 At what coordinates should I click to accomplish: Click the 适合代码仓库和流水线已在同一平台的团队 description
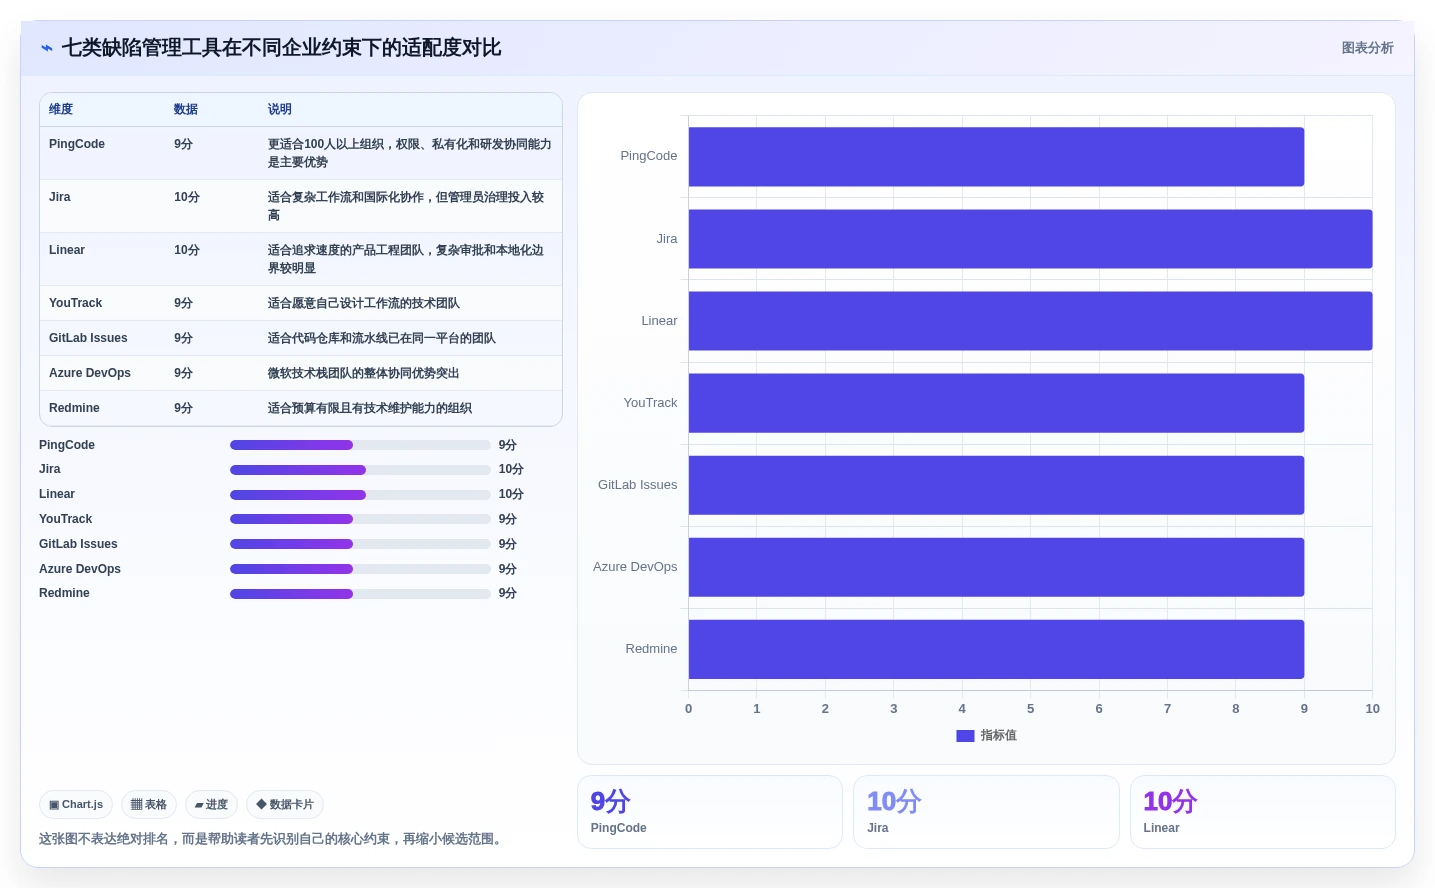382,338
